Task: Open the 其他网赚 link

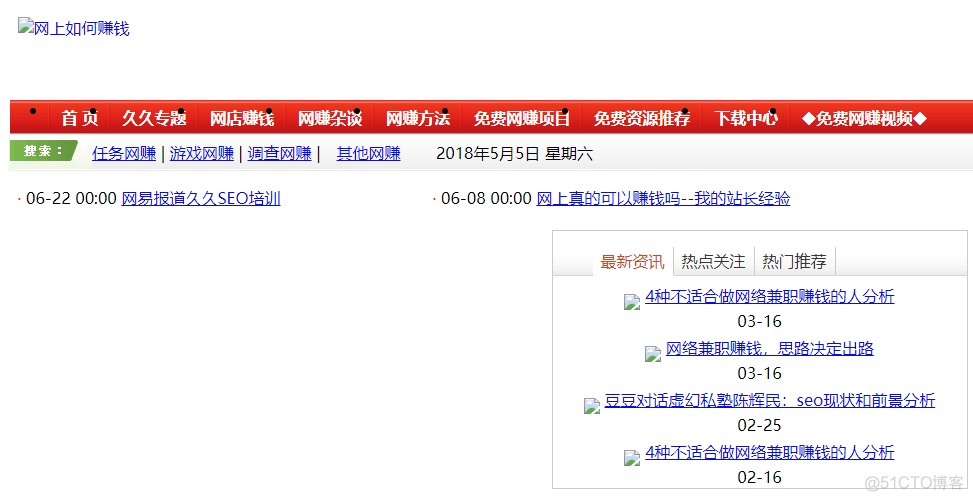Action: point(368,154)
